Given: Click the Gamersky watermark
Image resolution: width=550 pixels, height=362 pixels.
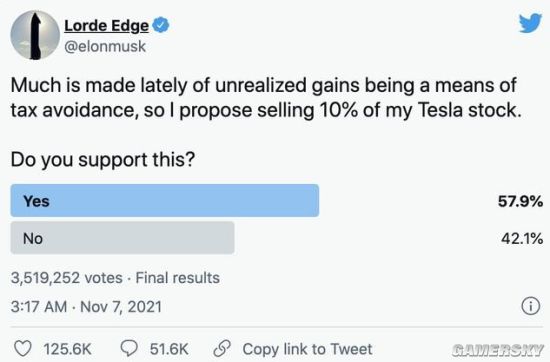Looking at the screenshot, I should tap(498, 350).
